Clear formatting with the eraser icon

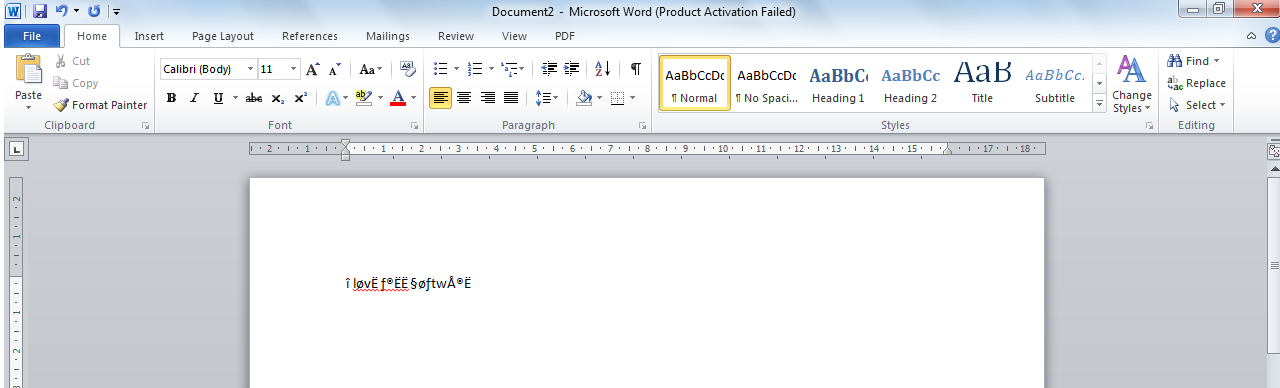[x=407, y=69]
